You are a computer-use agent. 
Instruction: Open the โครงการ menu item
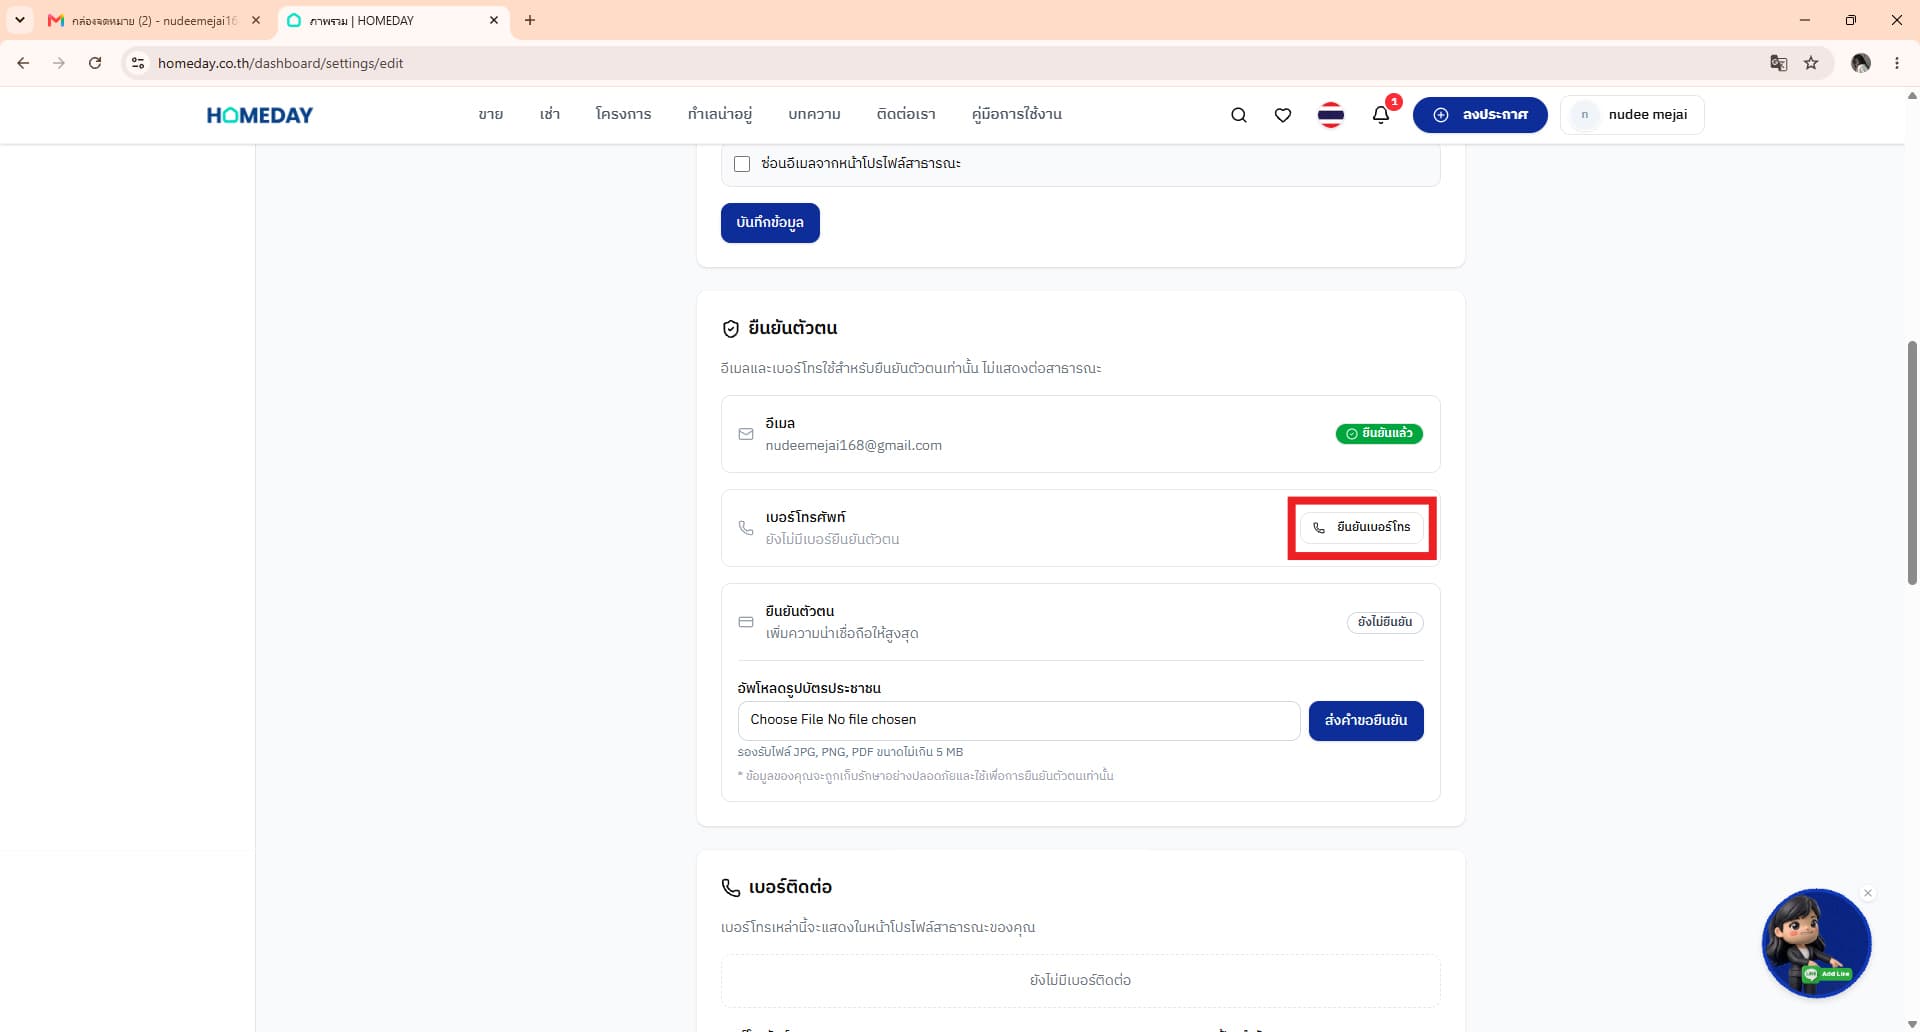(623, 114)
